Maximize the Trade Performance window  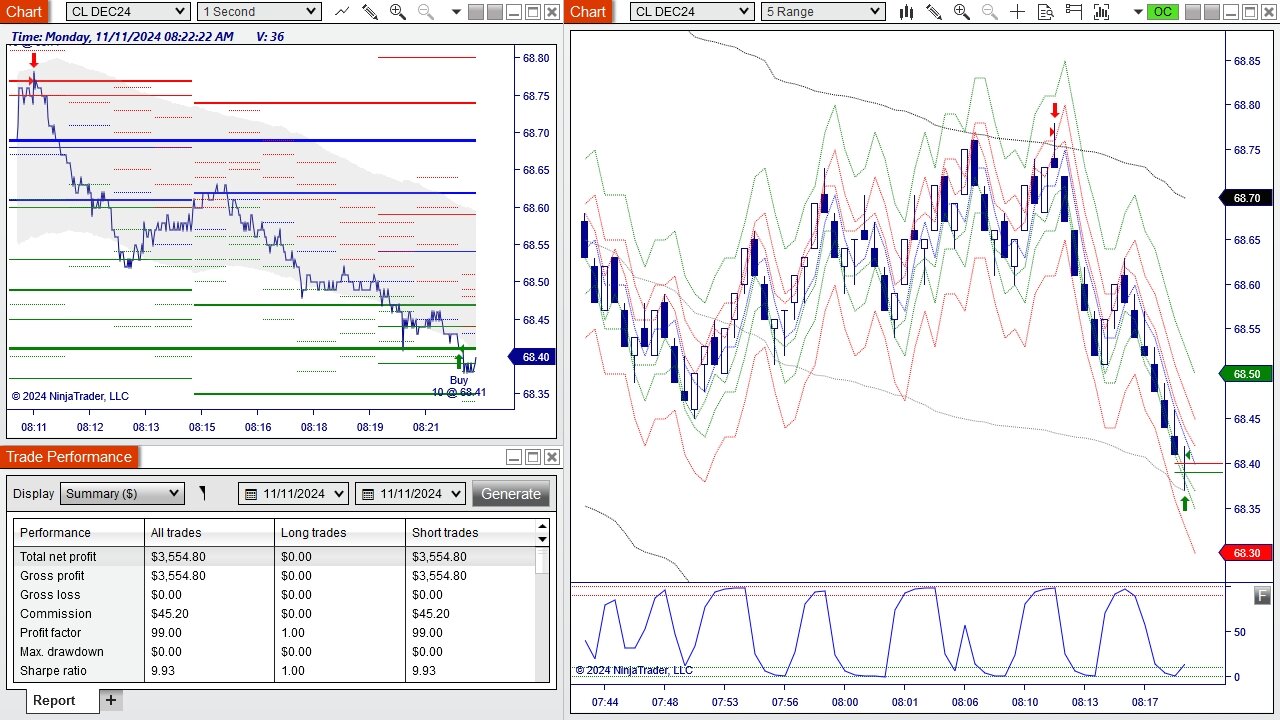pos(533,457)
